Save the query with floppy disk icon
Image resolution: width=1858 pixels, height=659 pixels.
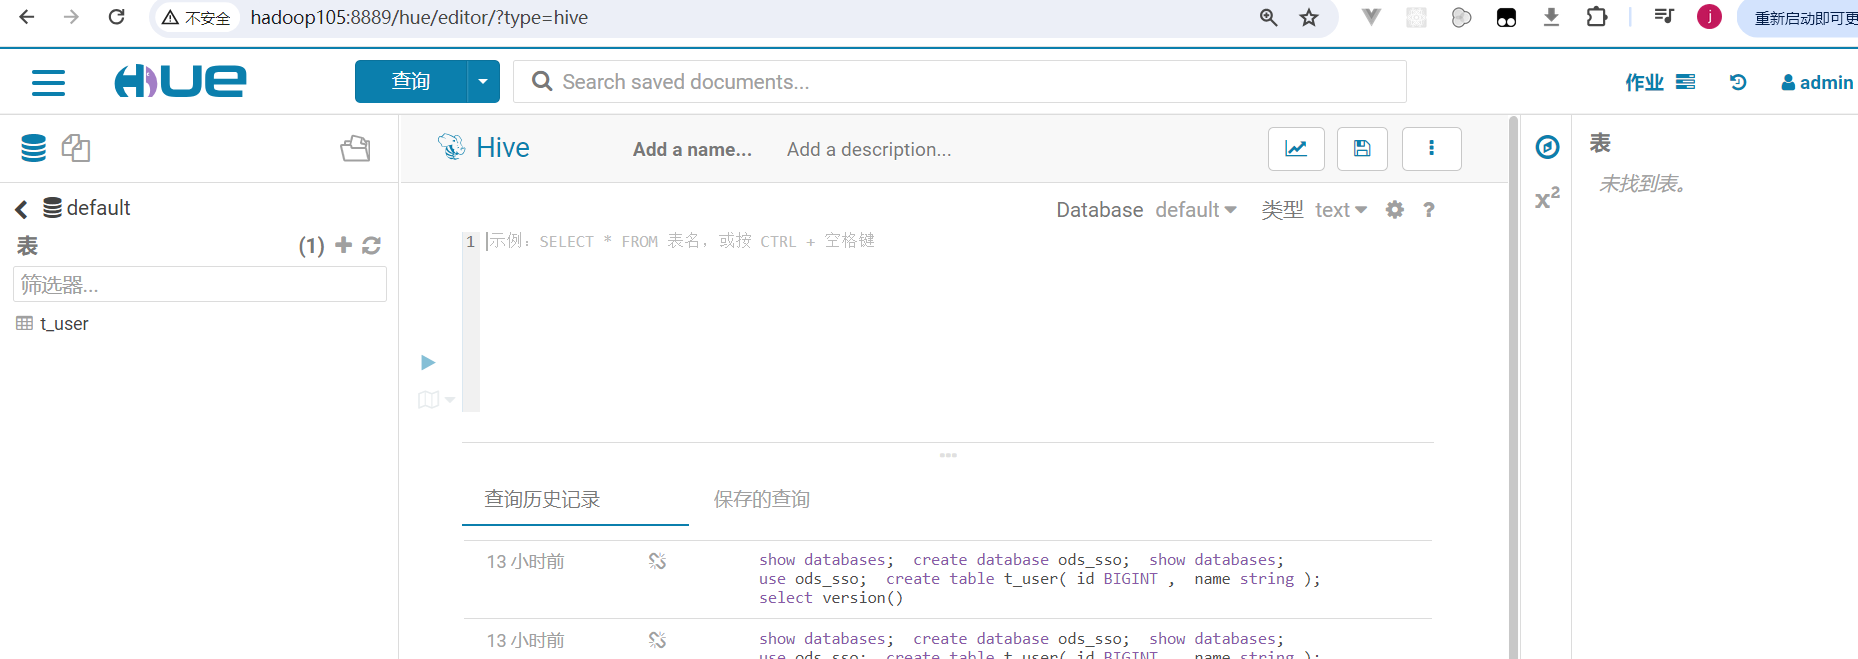click(x=1362, y=149)
